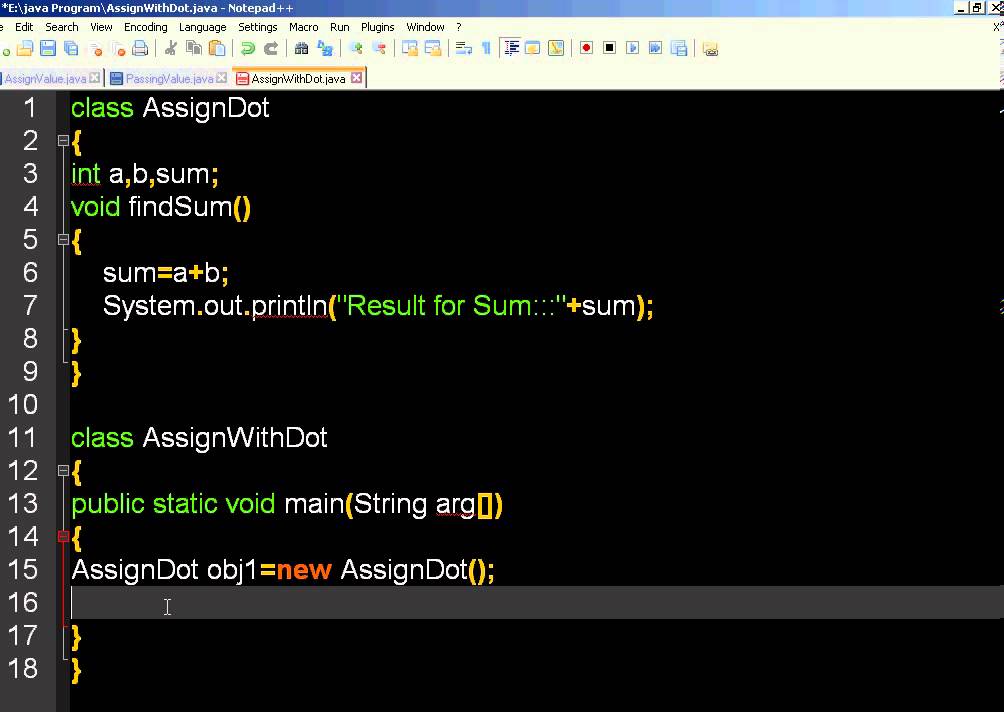Open the Plugins menu
Image resolution: width=1004 pixels, height=712 pixels.
(377, 27)
